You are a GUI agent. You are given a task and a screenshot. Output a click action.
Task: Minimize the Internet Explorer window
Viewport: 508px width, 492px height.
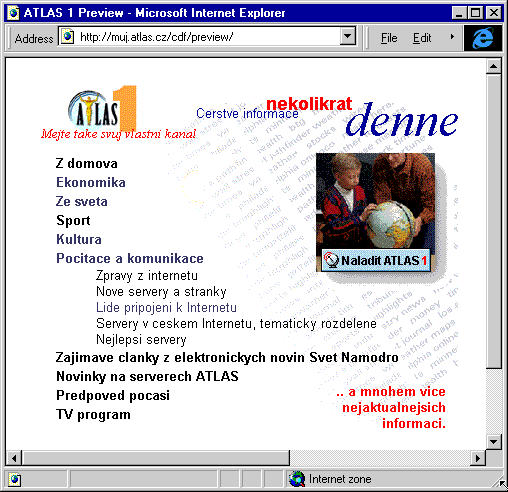(459, 13)
